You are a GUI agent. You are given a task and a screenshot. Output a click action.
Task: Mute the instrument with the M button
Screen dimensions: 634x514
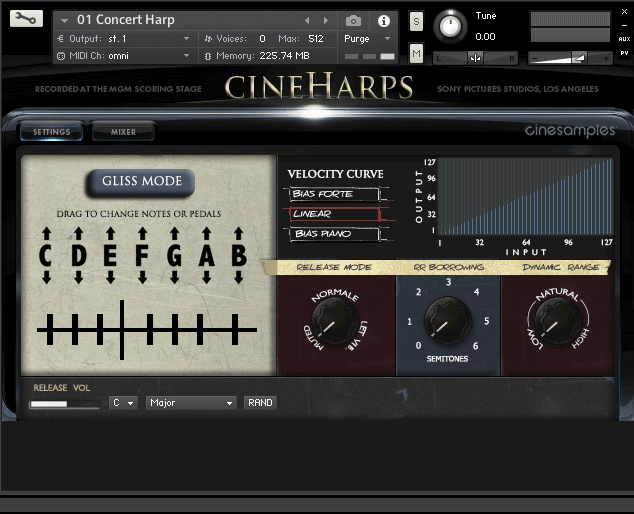[x=416, y=53]
